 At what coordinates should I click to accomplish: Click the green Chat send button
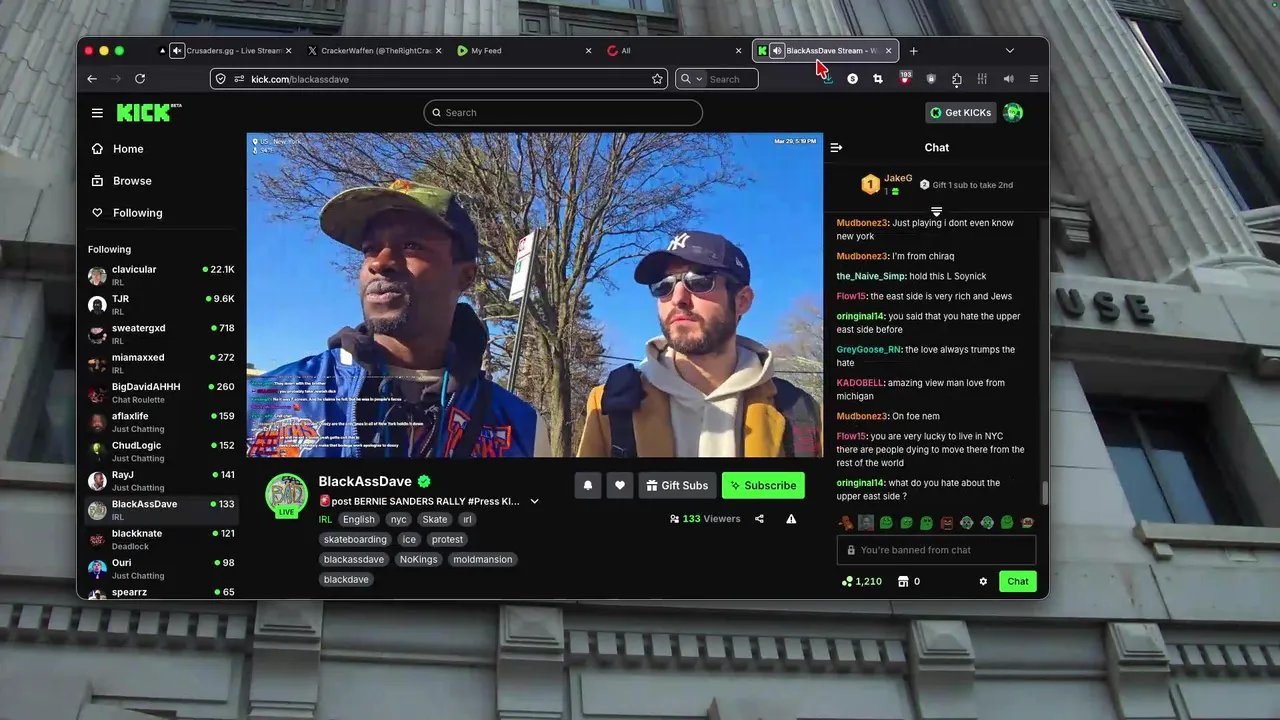click(1017, 581)
